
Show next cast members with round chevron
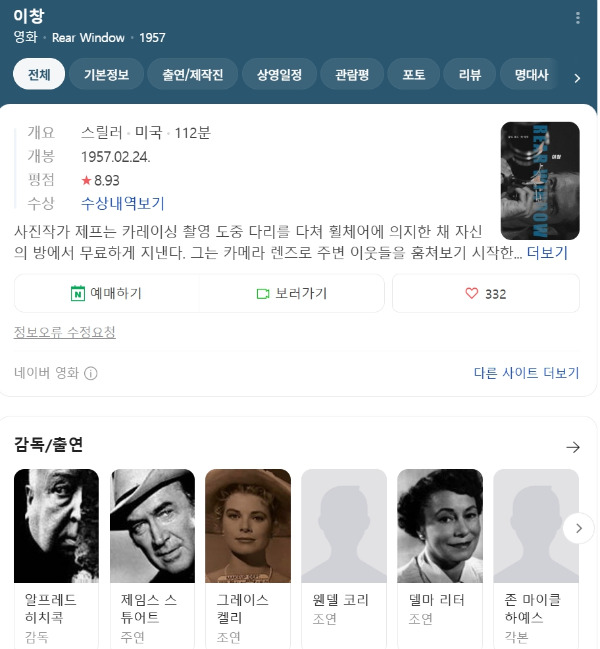578,528
